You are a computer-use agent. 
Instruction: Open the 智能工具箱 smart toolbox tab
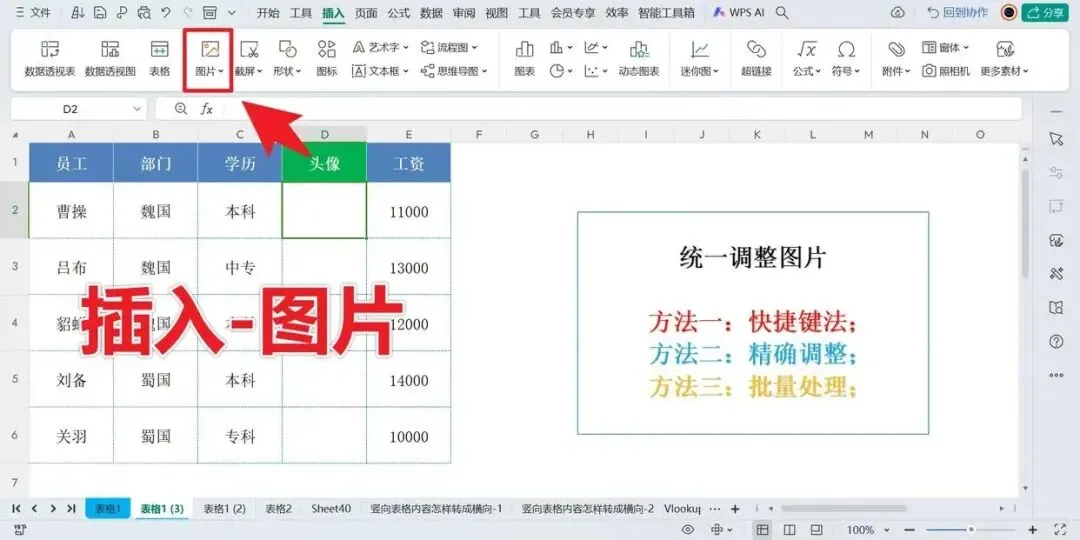coord(666,12)
